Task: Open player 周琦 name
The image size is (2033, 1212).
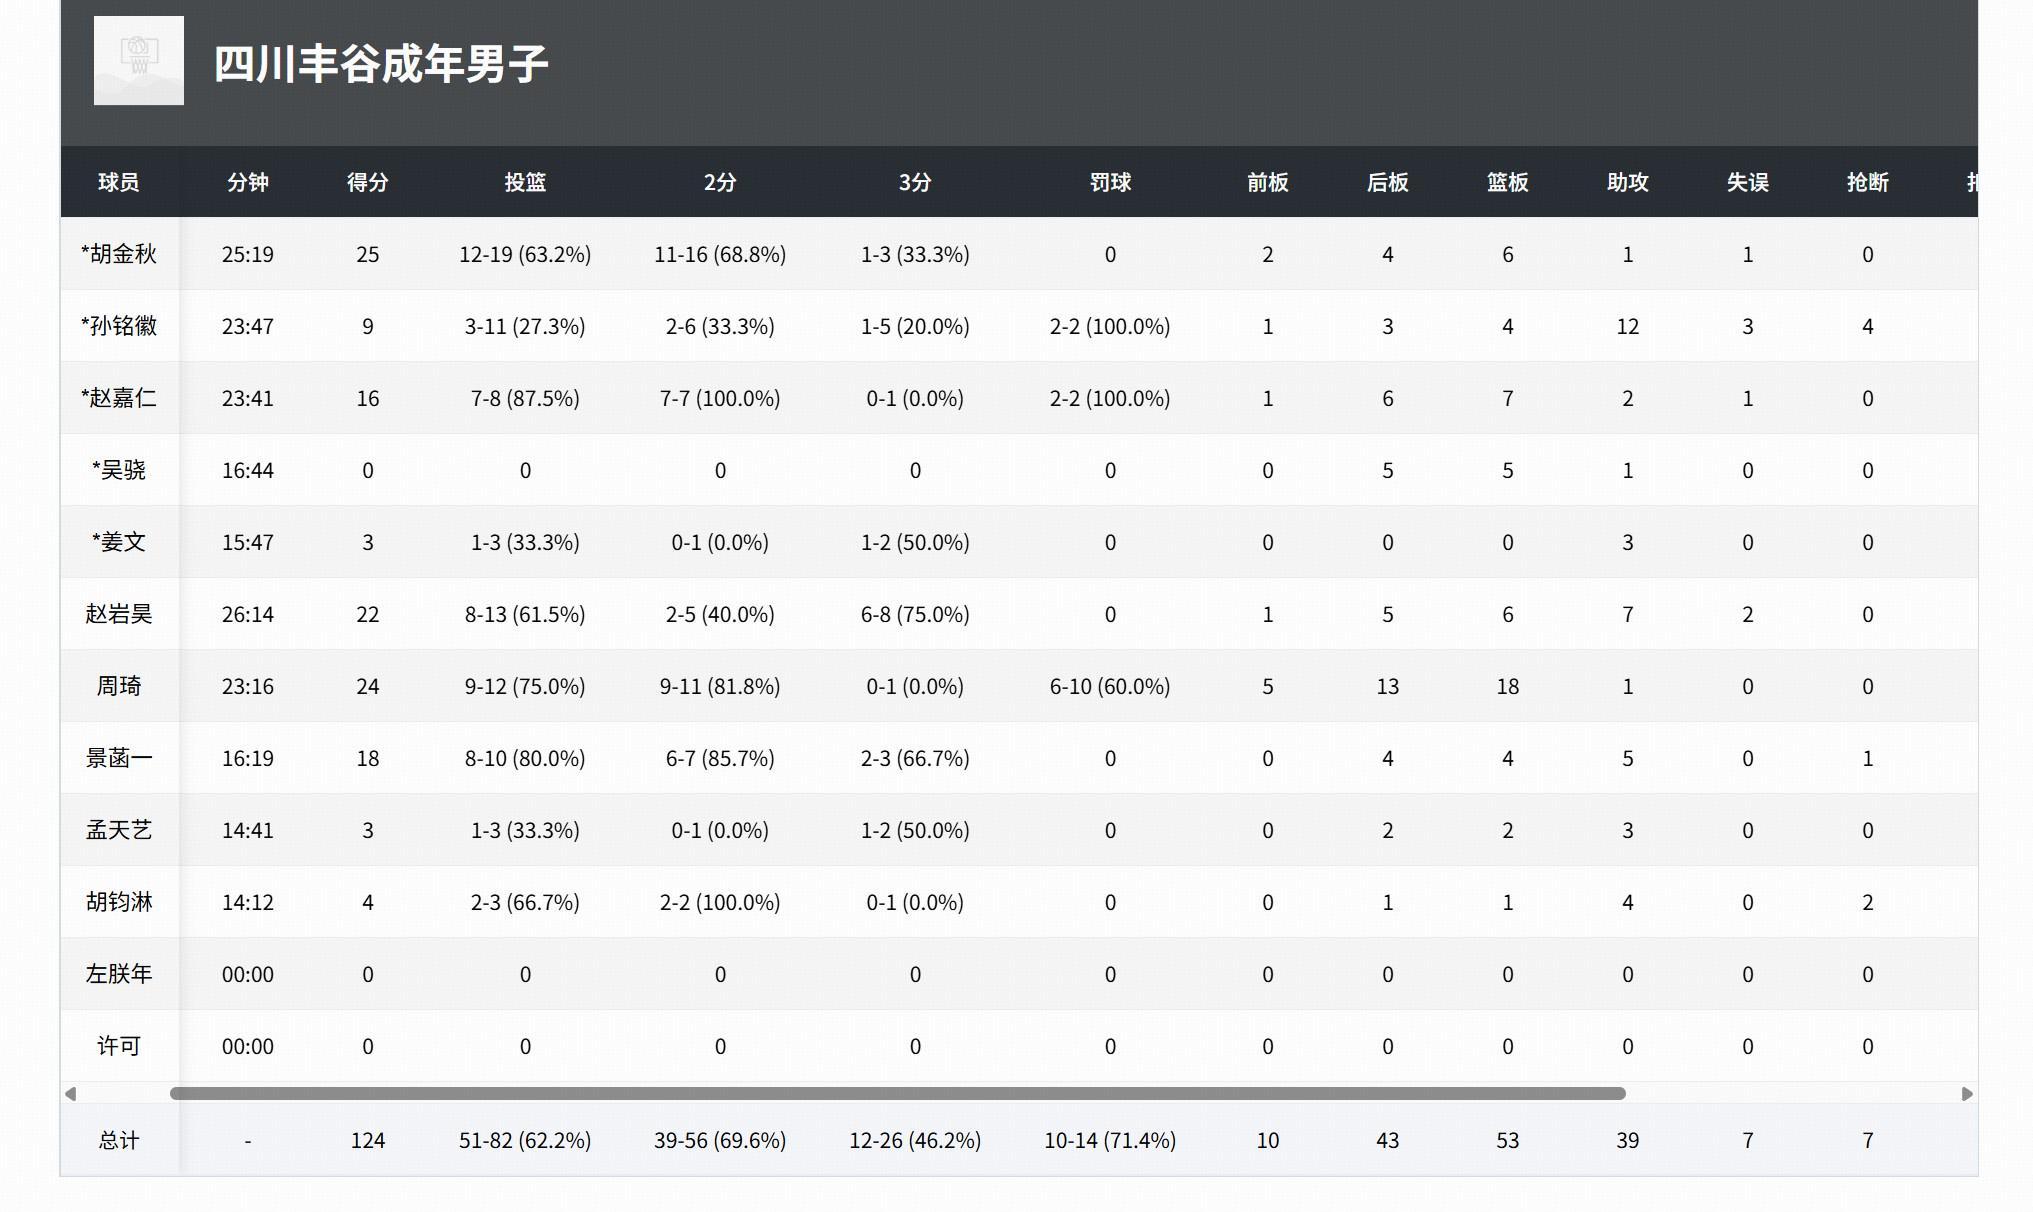Action: tap(118, 686)
